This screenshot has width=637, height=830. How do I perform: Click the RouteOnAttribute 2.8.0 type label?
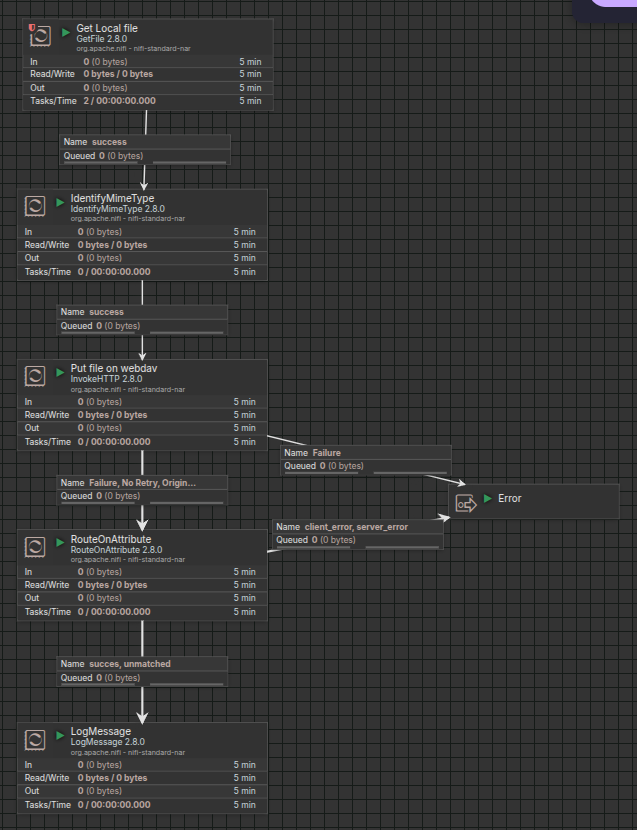pos(116,549)
